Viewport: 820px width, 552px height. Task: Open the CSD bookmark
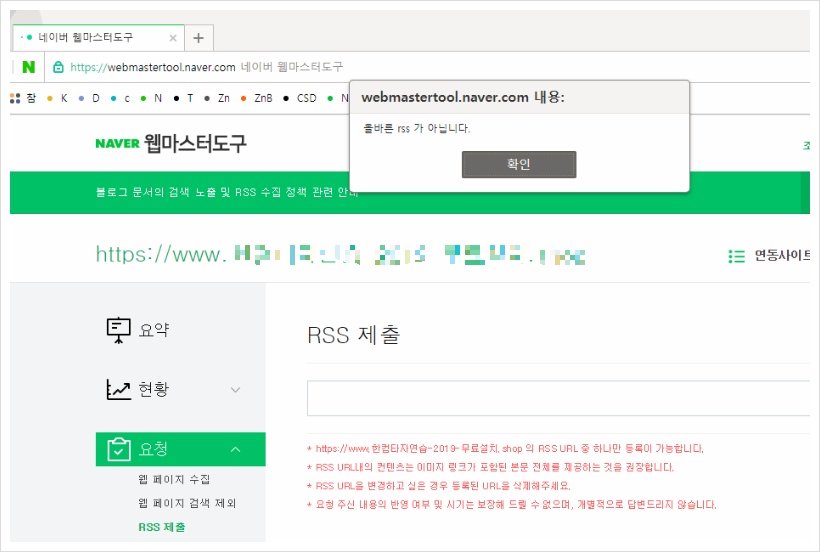pos(300,98)
